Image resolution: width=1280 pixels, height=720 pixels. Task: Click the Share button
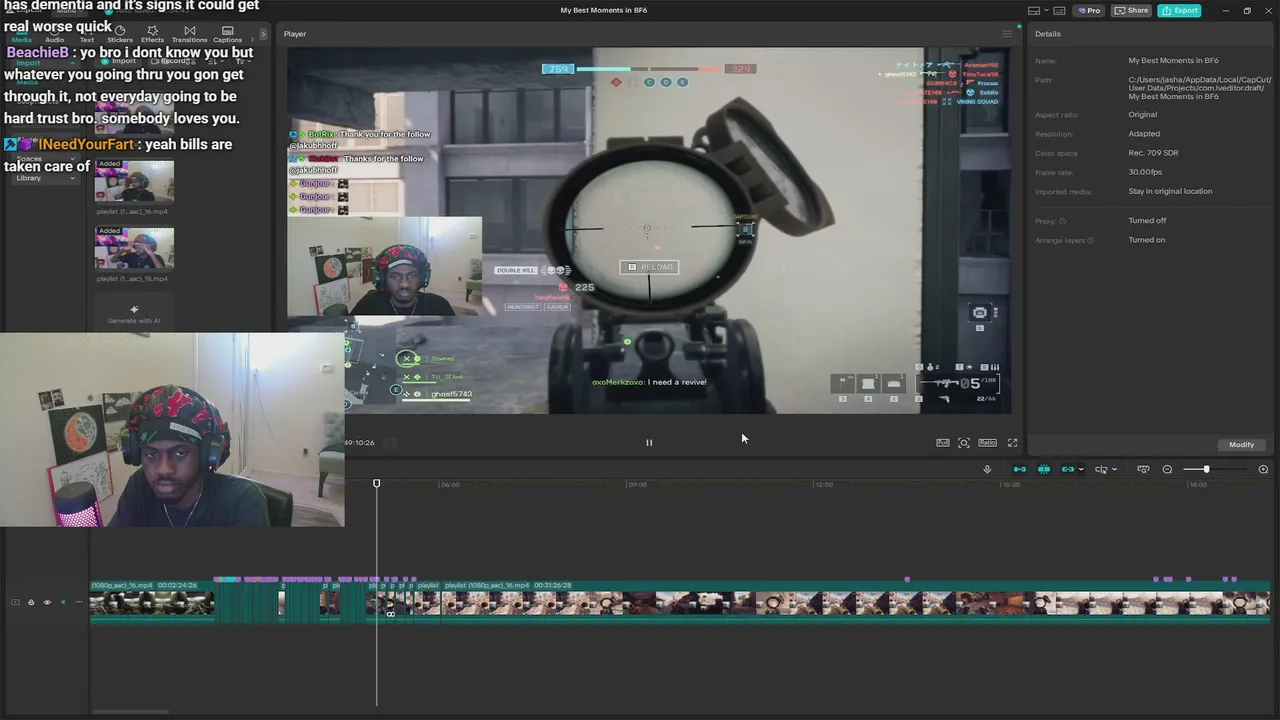[1132, 10]
